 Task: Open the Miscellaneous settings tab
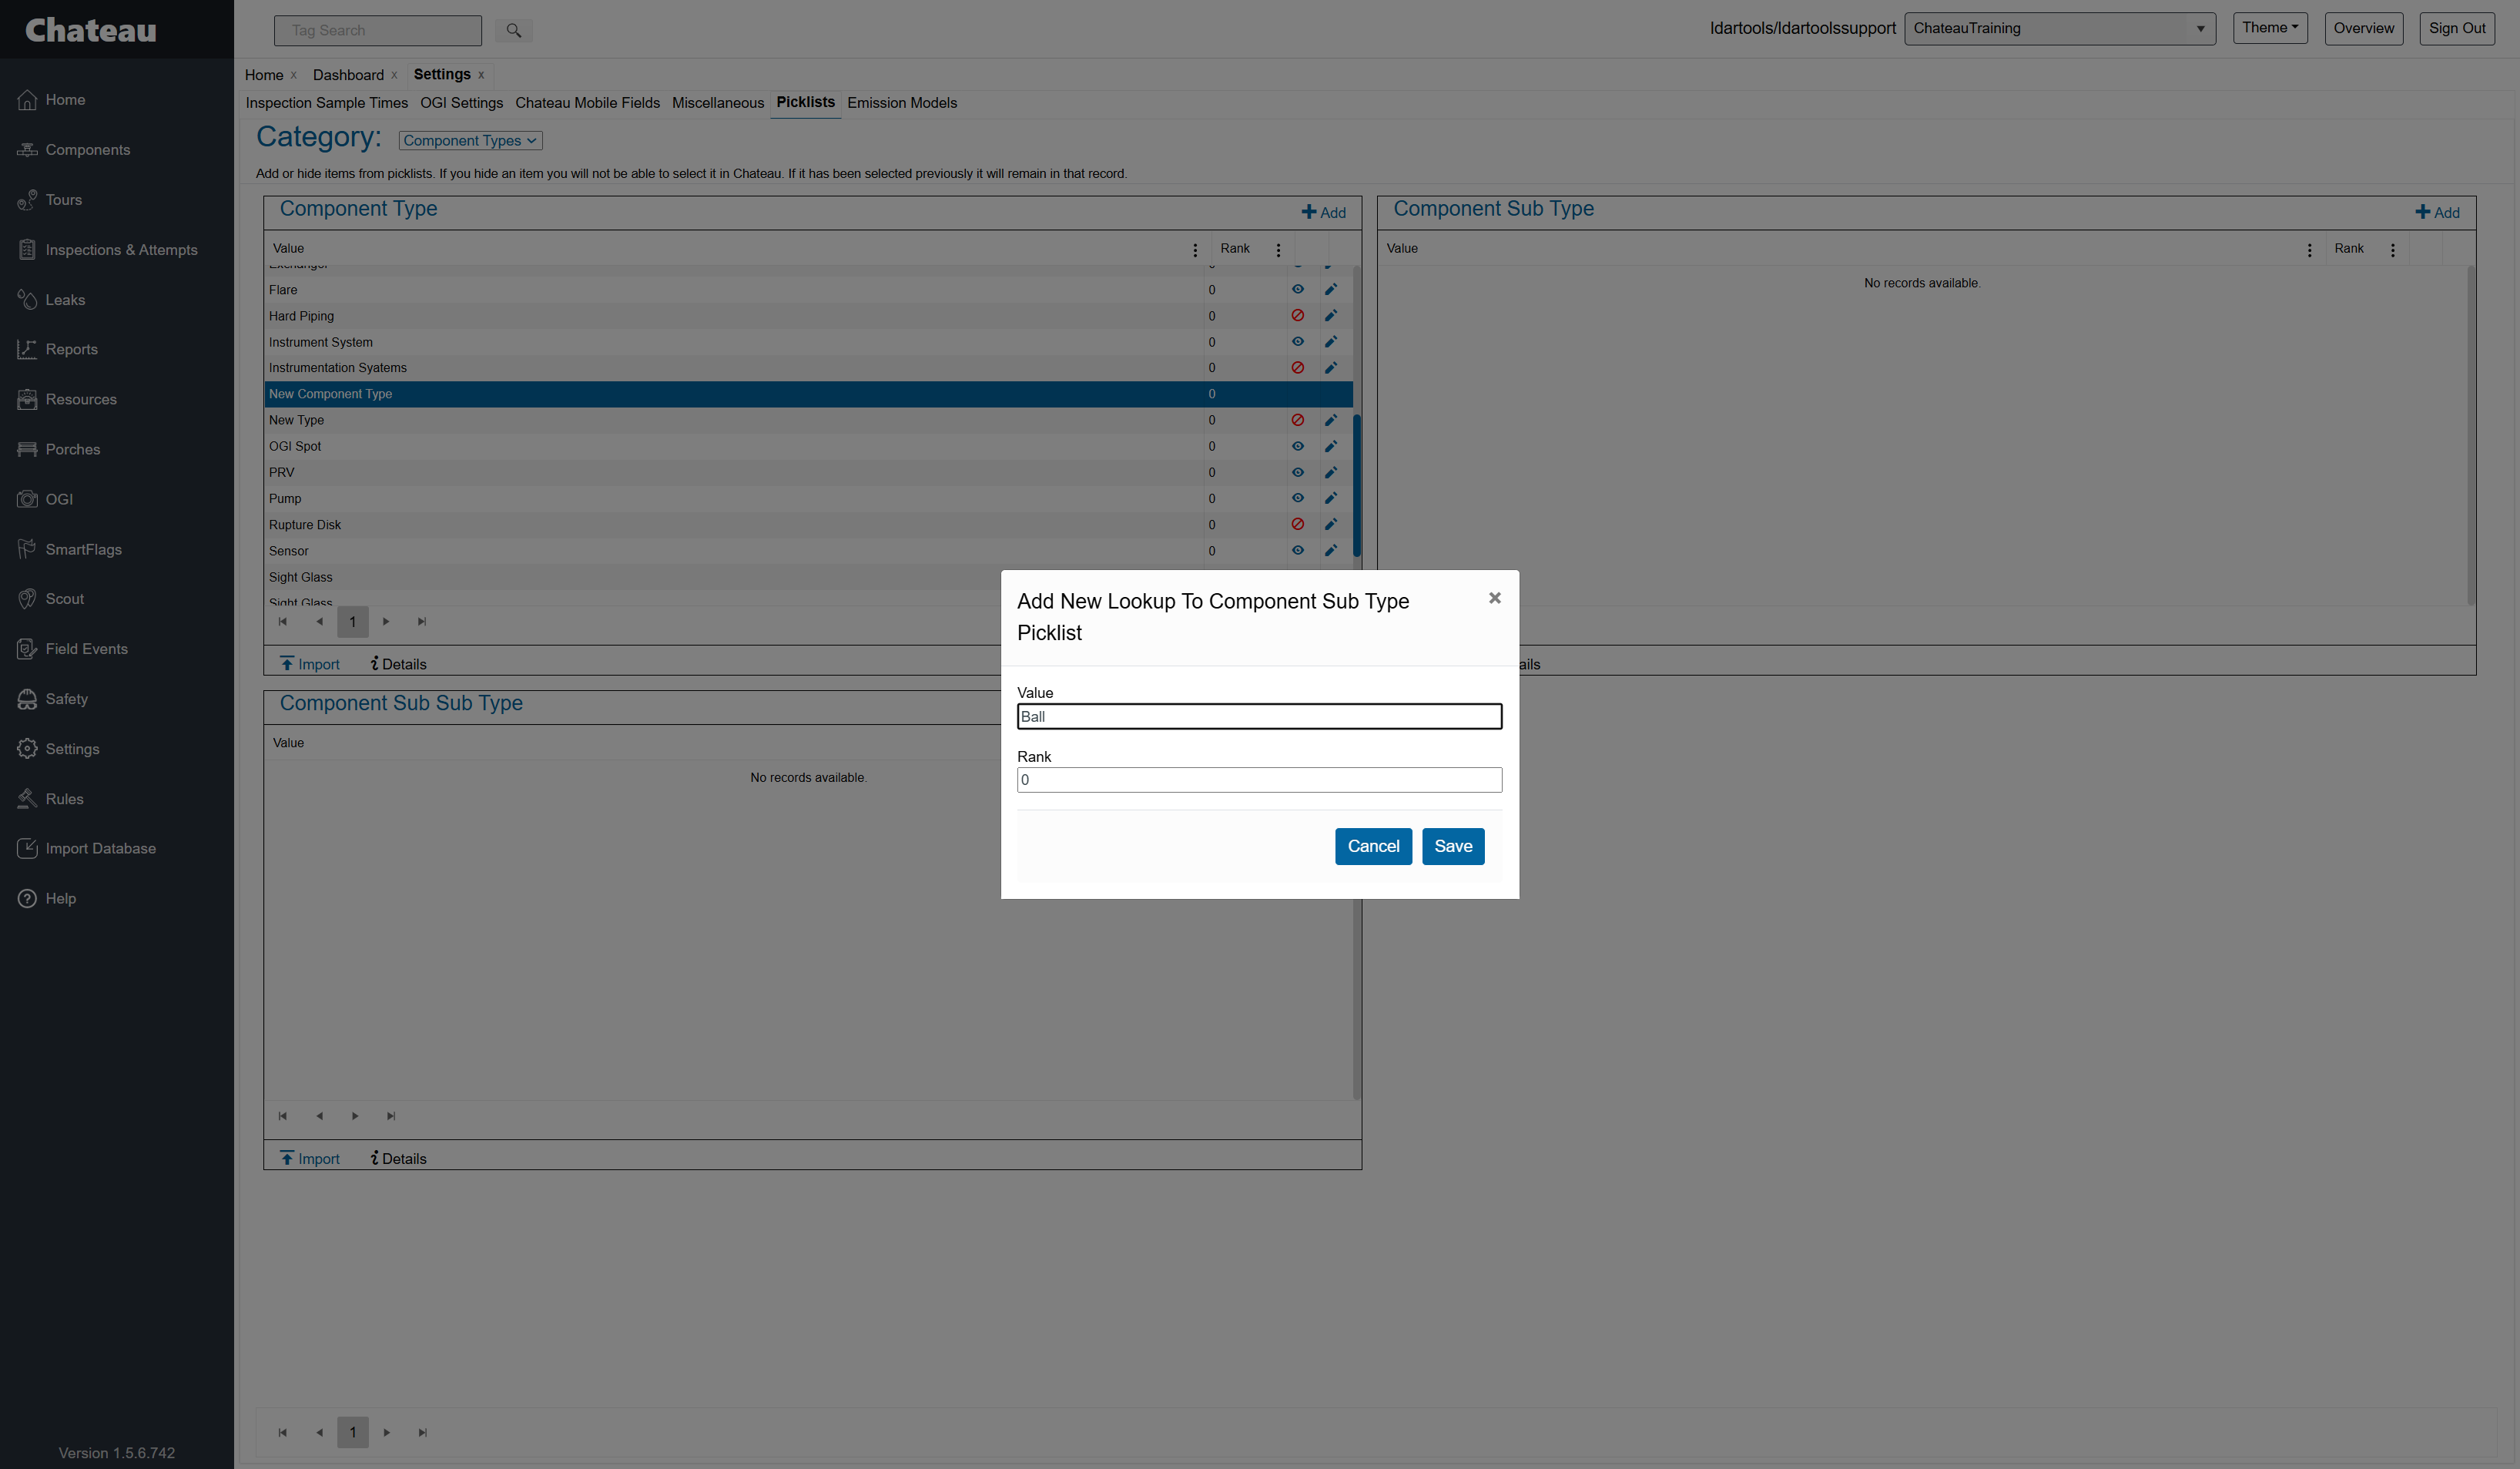coord(717,103)
